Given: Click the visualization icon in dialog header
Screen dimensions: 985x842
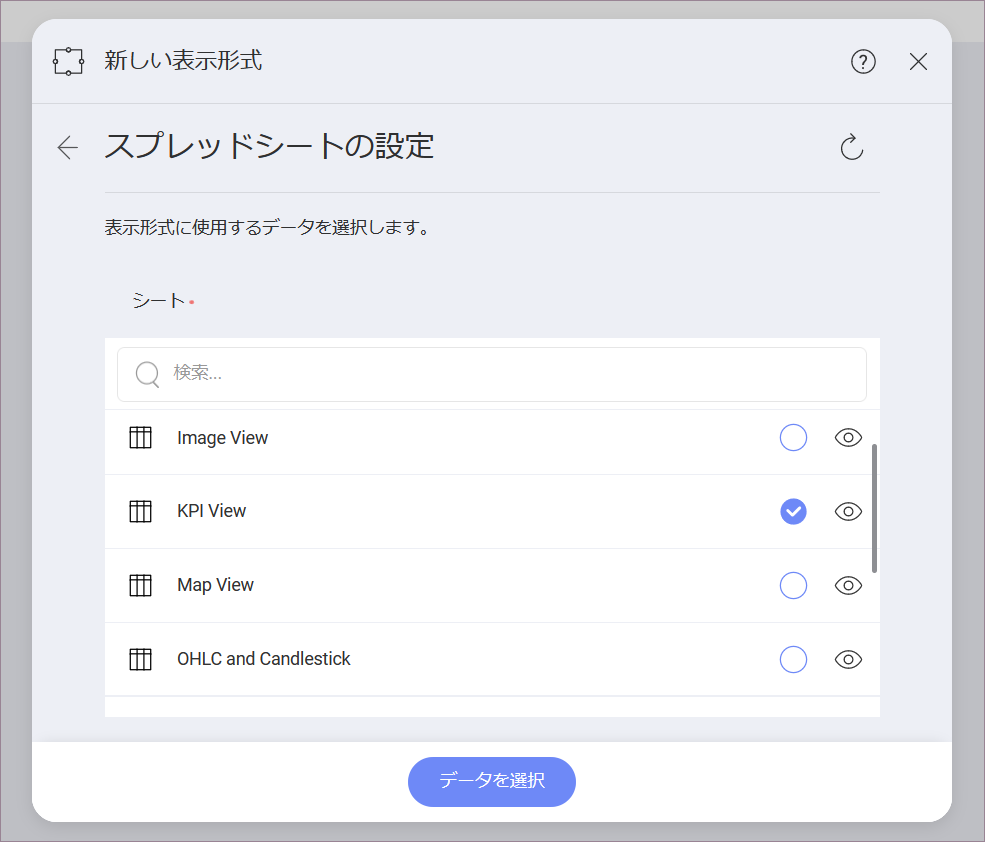Looking at the screenshot, I should click(x=68, y=62).
